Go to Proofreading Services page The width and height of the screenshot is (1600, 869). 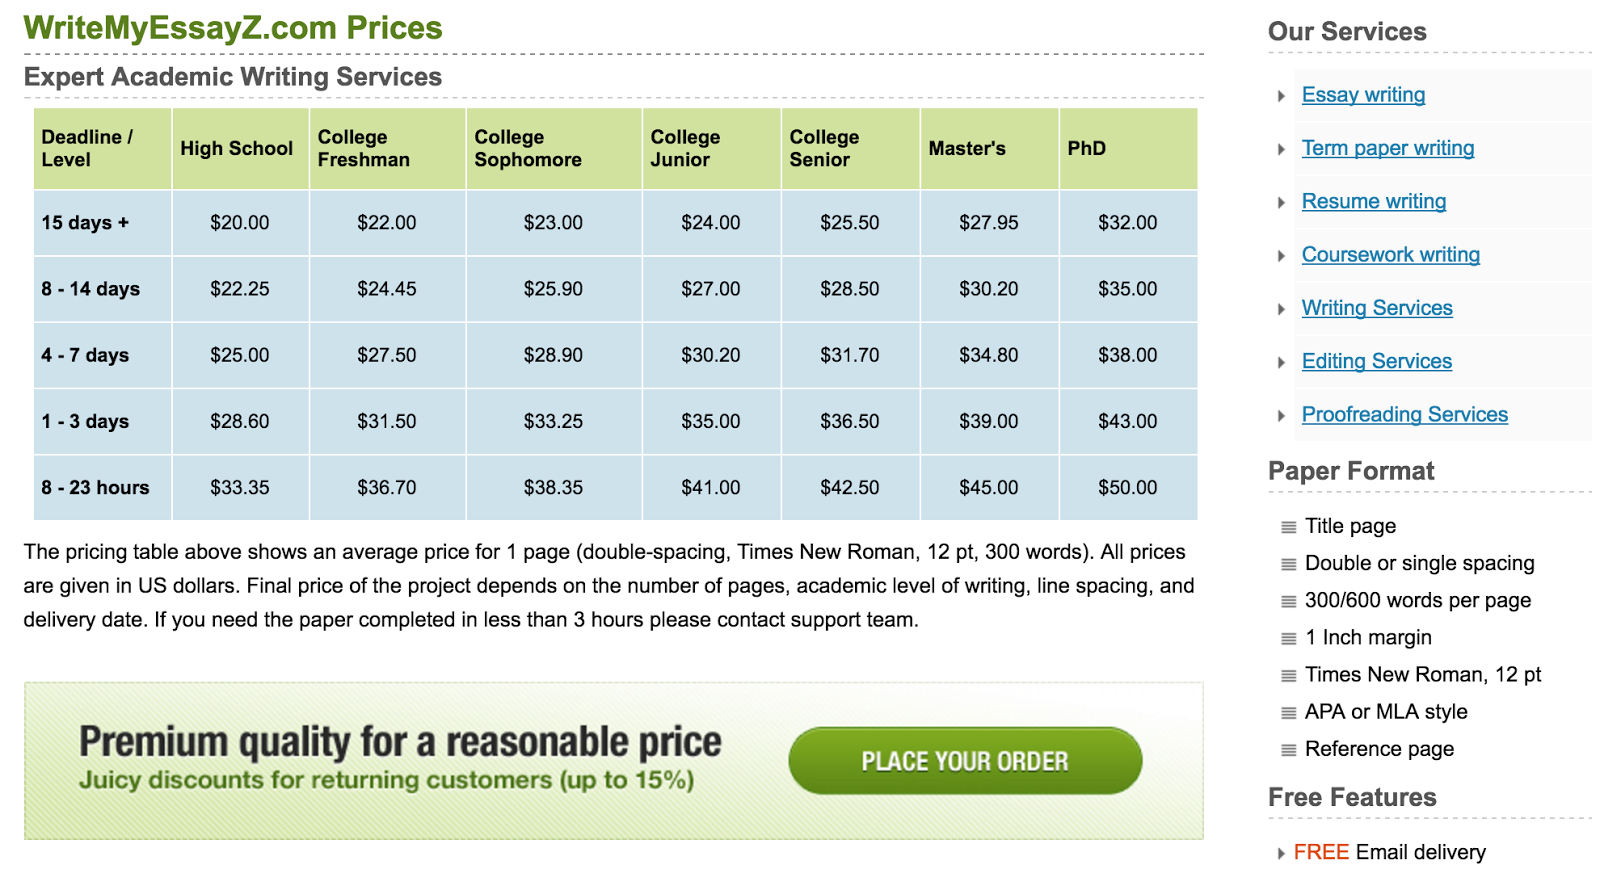coord(1404,414)
